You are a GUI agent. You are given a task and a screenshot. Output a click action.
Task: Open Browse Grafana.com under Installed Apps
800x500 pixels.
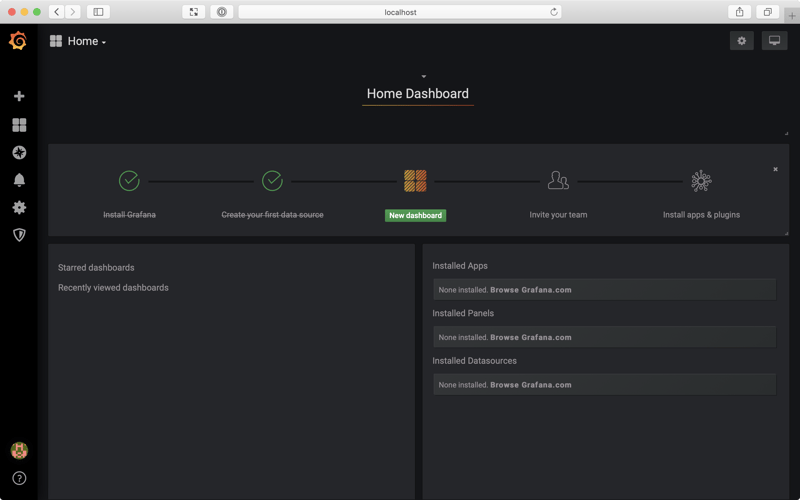point(531,290)
